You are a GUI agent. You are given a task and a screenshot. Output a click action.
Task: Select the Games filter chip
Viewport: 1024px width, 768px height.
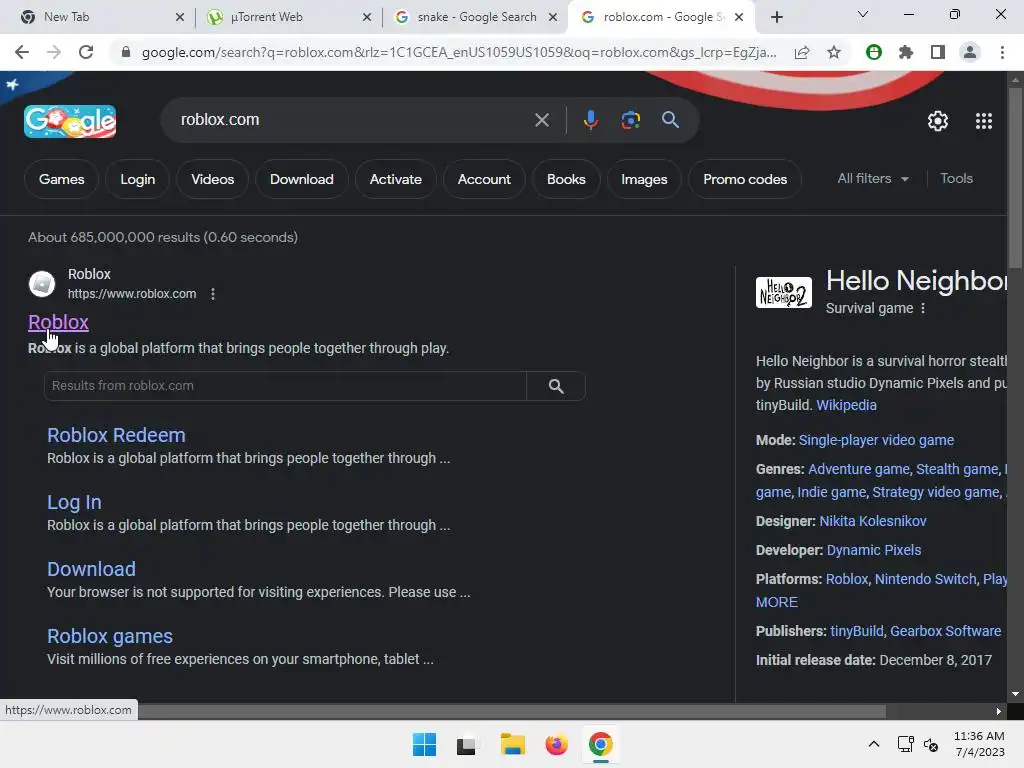coord(61,180)
